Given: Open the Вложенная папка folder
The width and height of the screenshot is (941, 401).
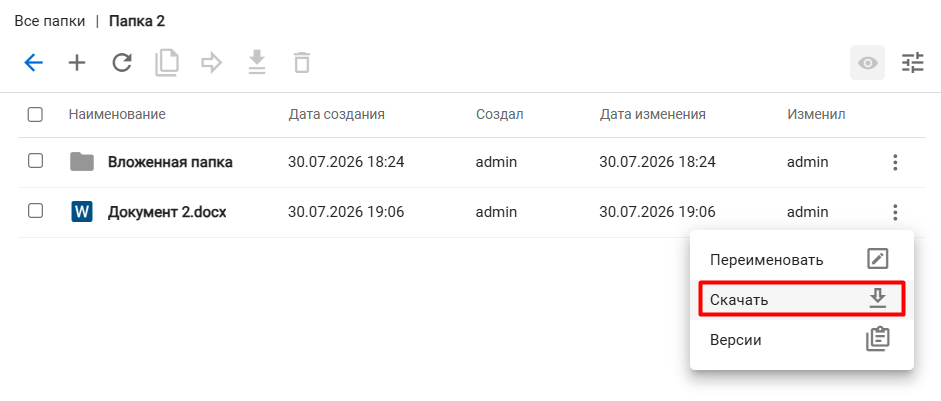Looking at the screenshot, I should tap(170, 162).
